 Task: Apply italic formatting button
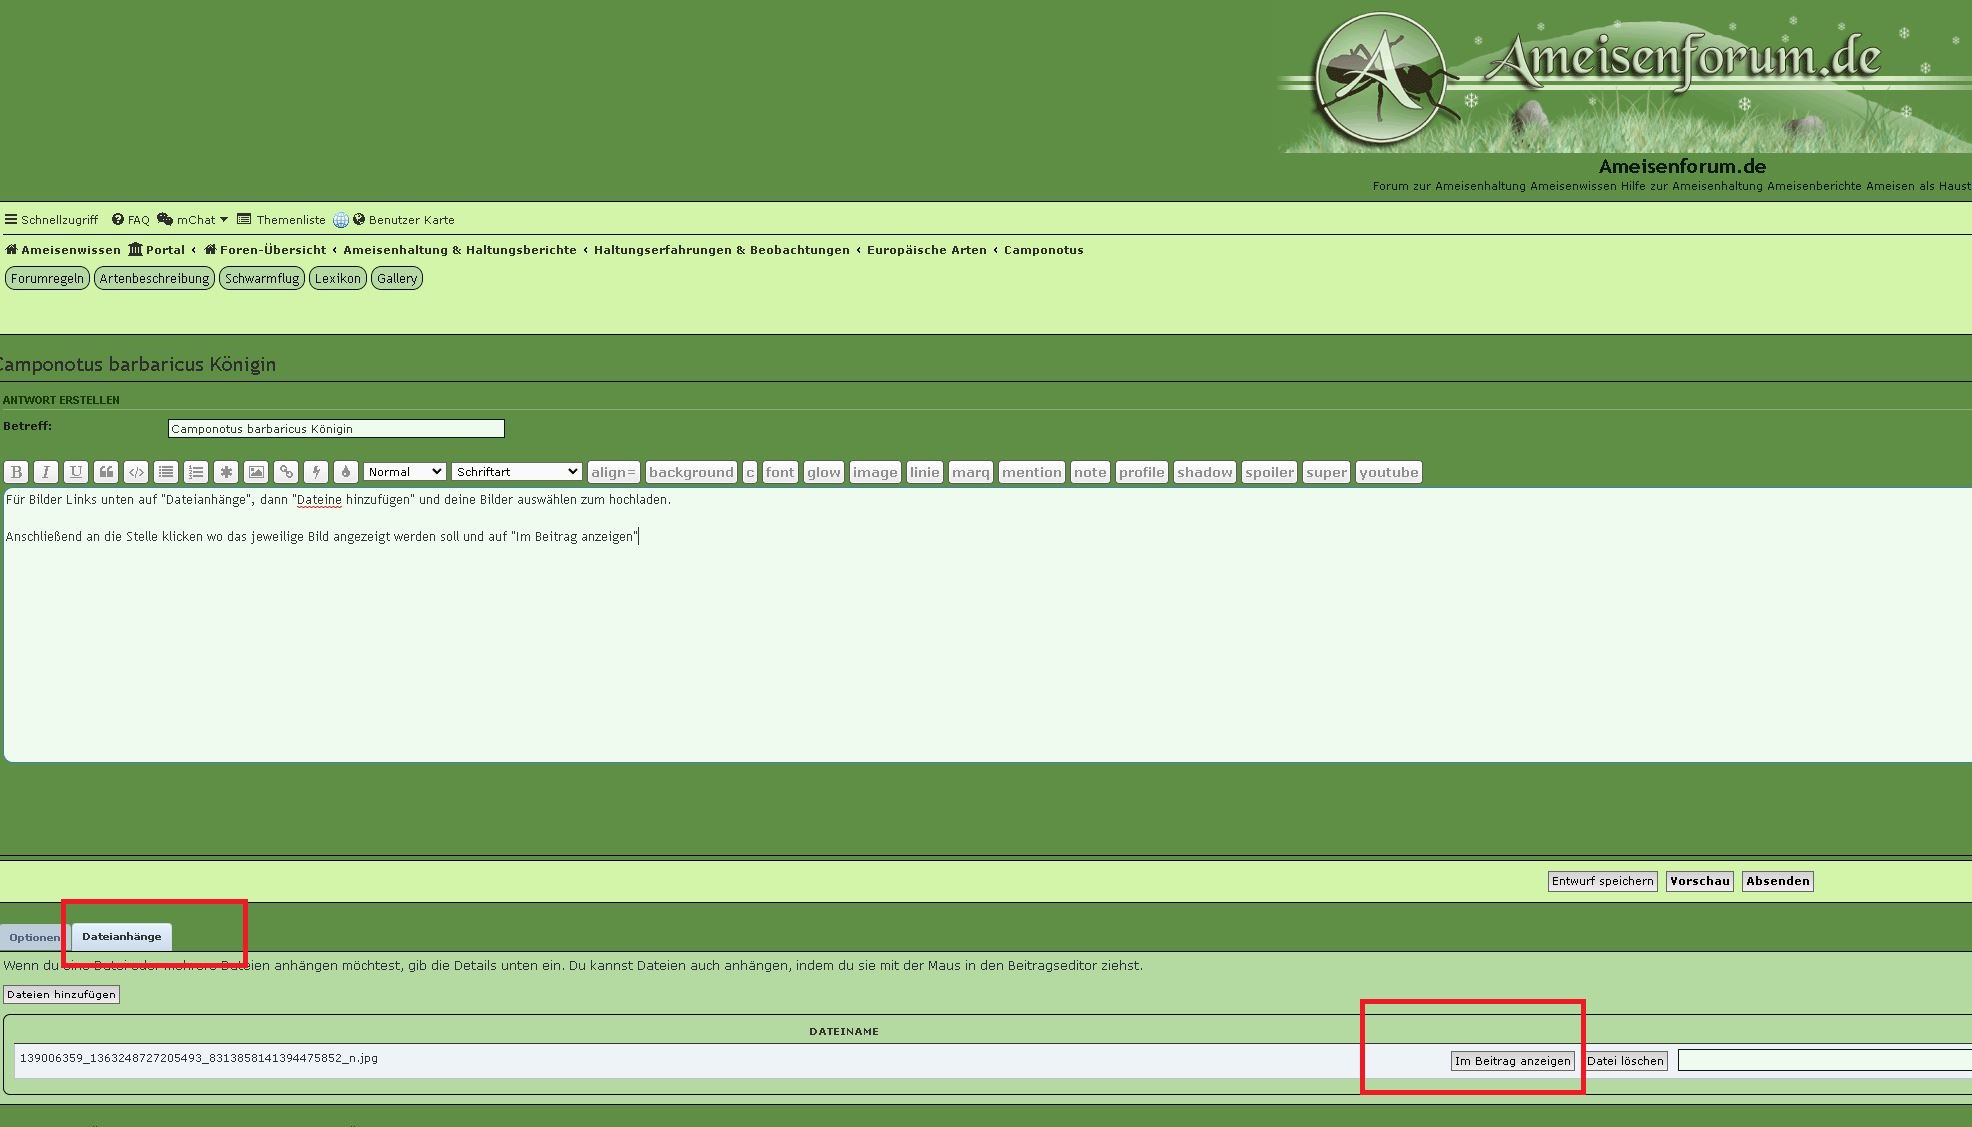pos(46,472)
